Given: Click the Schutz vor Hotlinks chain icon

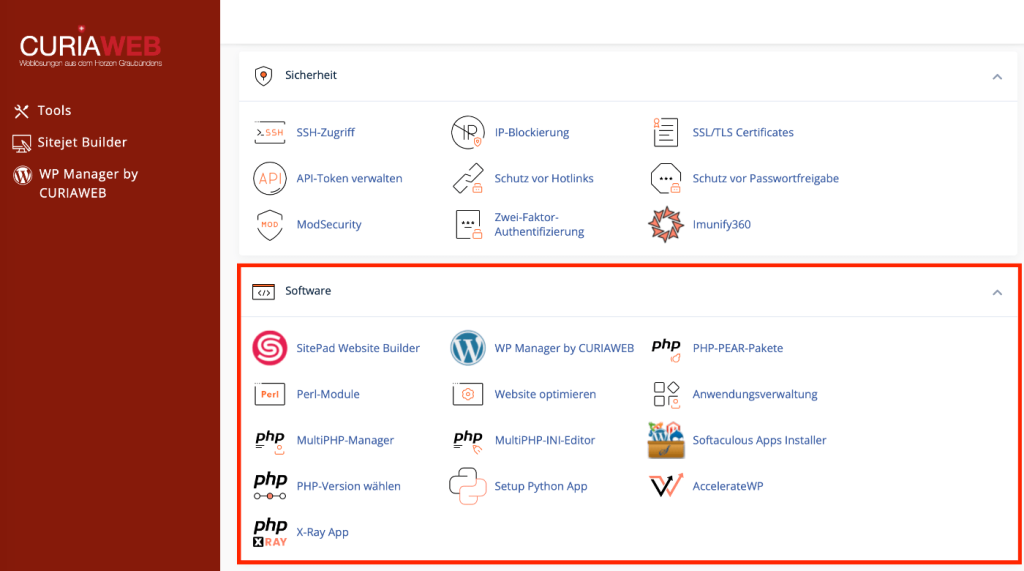Looking at the screenshot, I should 468,178.
